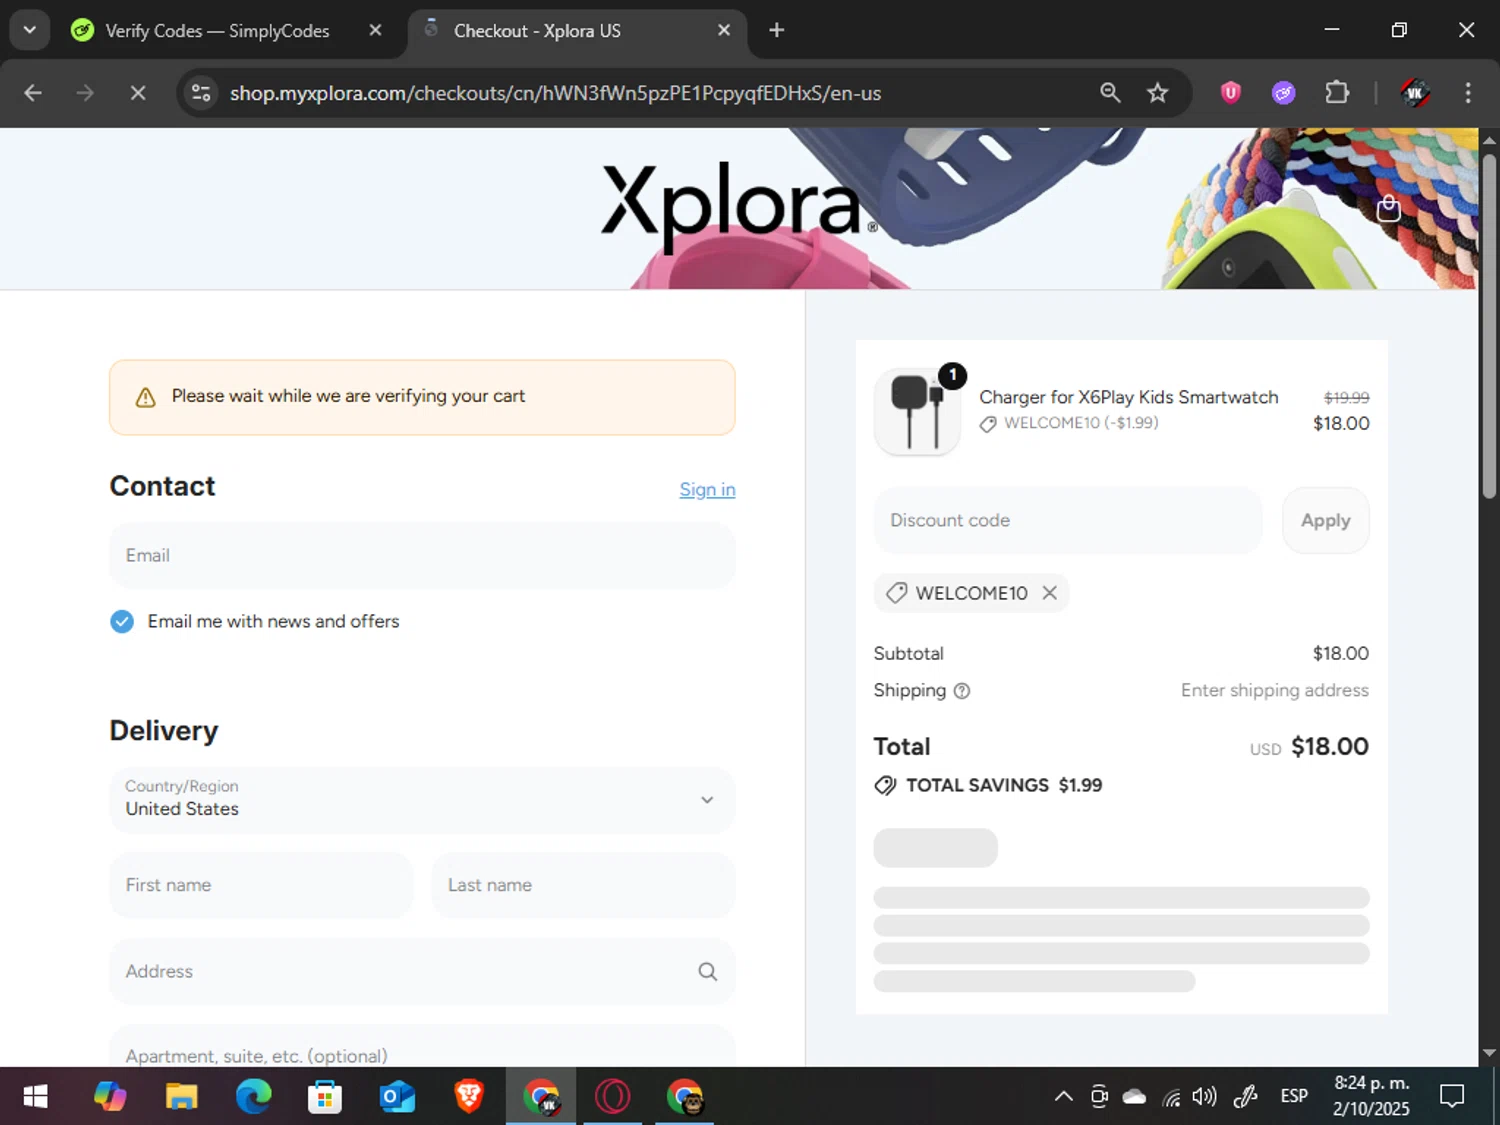The width and height of the screenshot is (1500, 1125).
Task: Click the Apply discount button
Action: (x=1326, y=521)
